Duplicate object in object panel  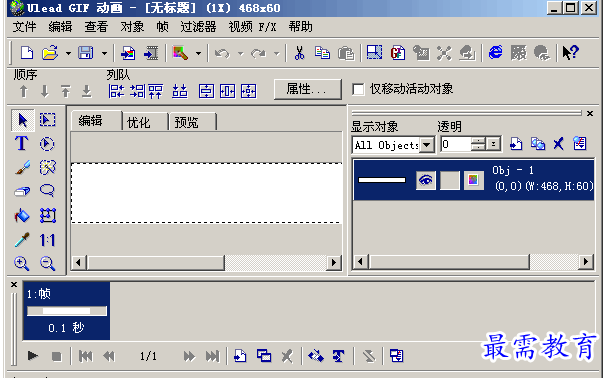click(537, 144)
